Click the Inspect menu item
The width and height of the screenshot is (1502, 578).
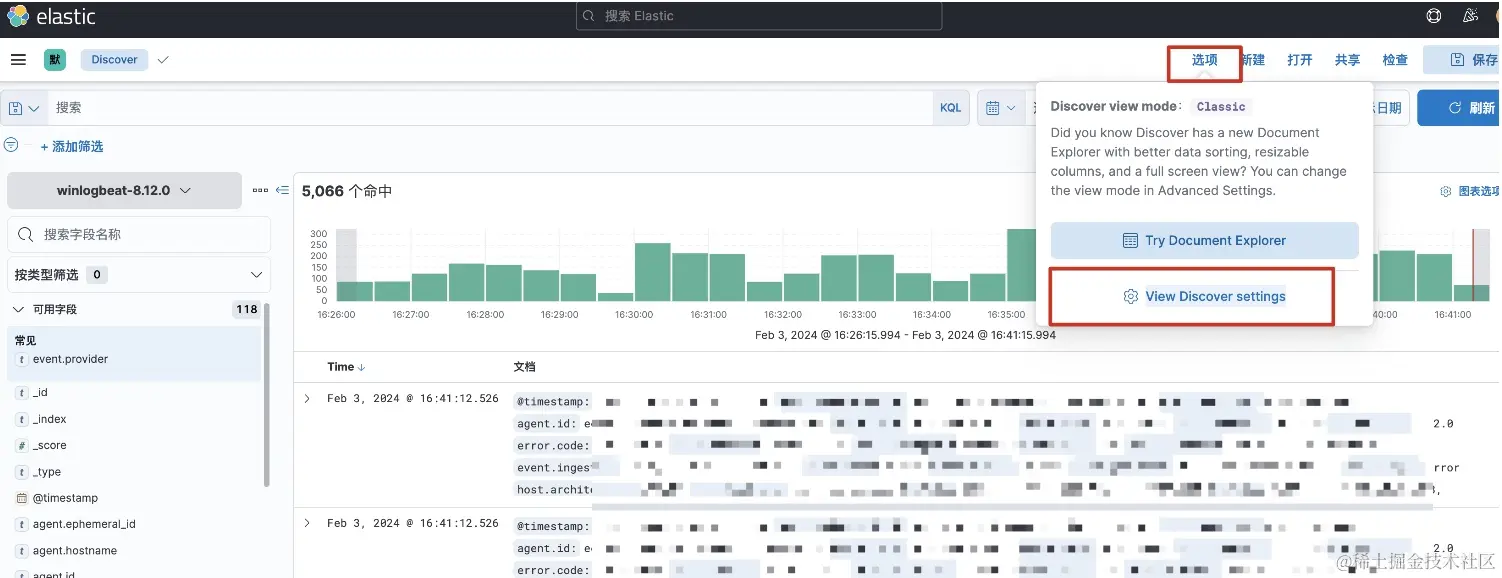click(x=1395, y=60)
